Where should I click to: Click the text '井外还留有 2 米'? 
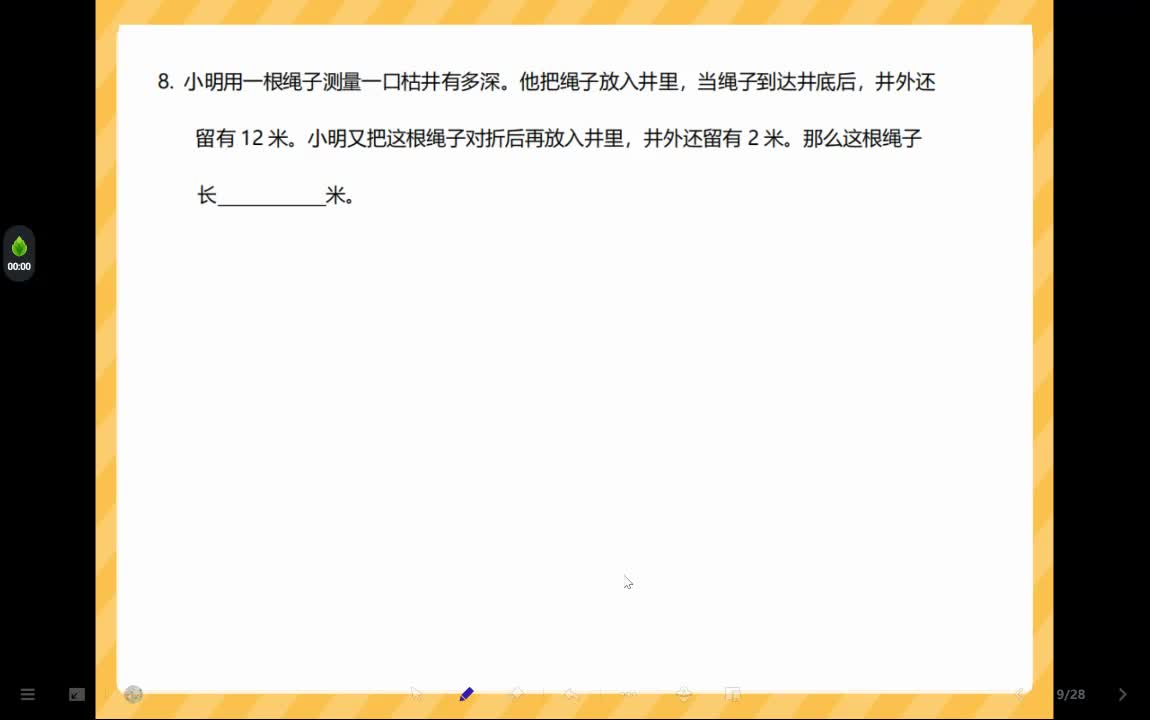713,139
